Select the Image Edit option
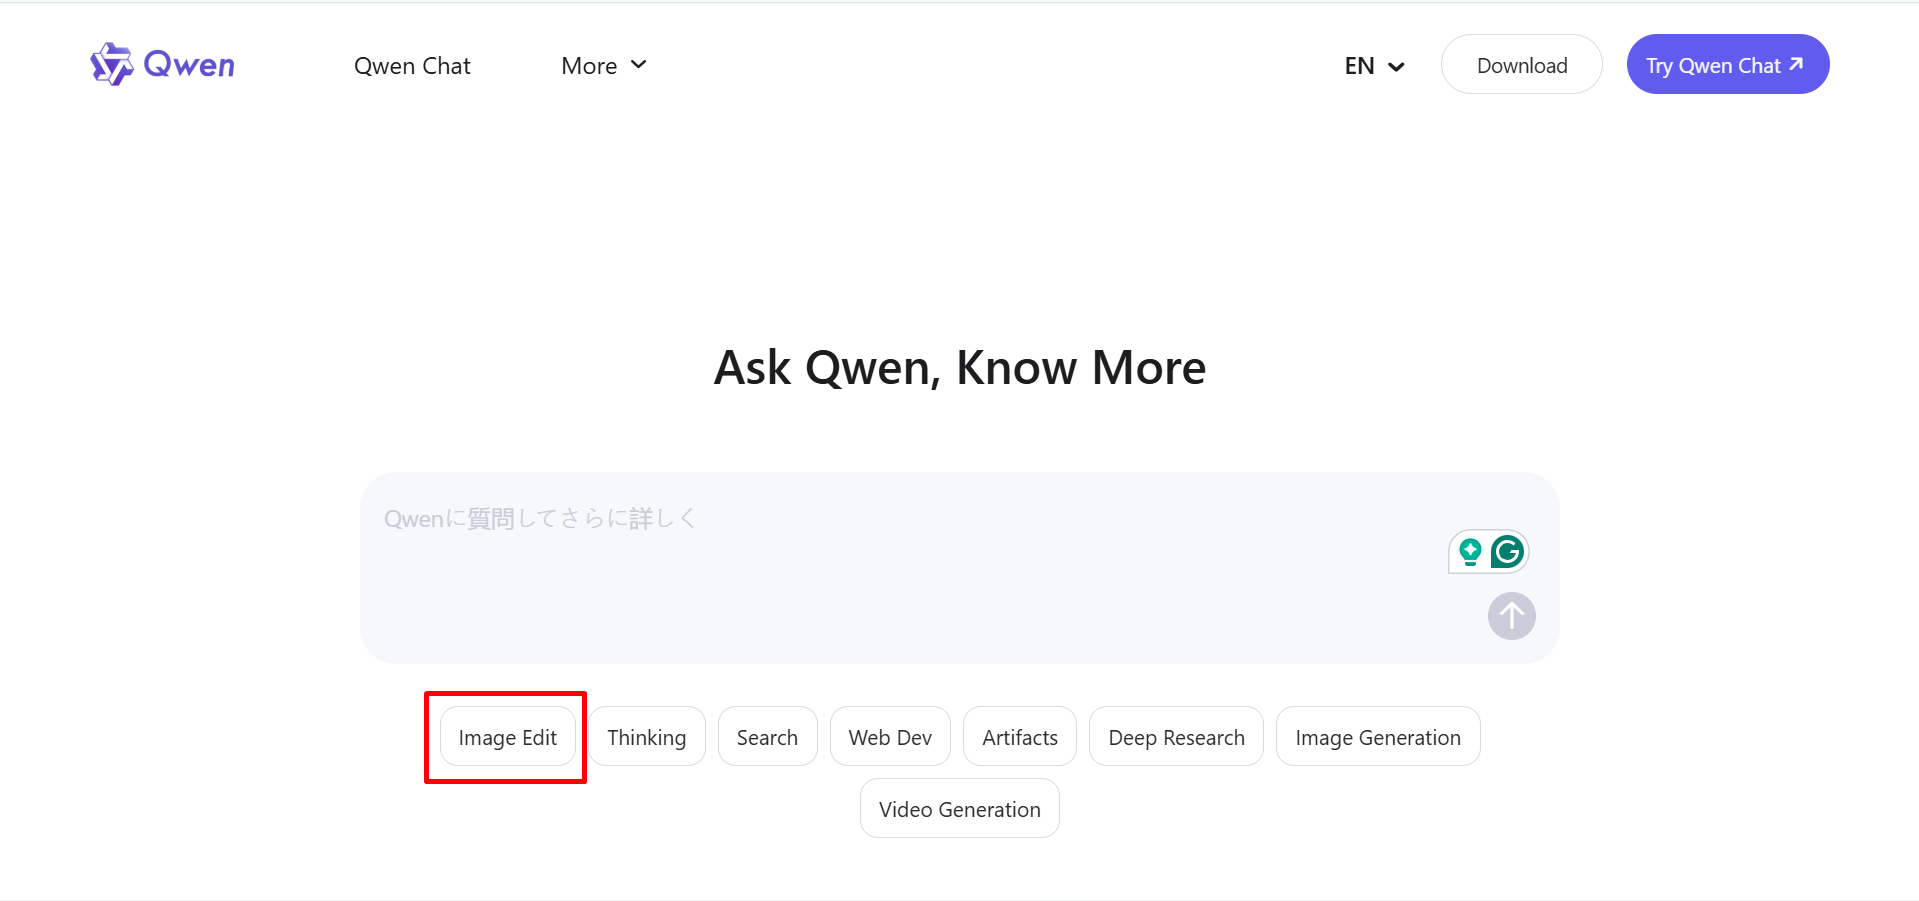1919x901 pixels. 508,737
